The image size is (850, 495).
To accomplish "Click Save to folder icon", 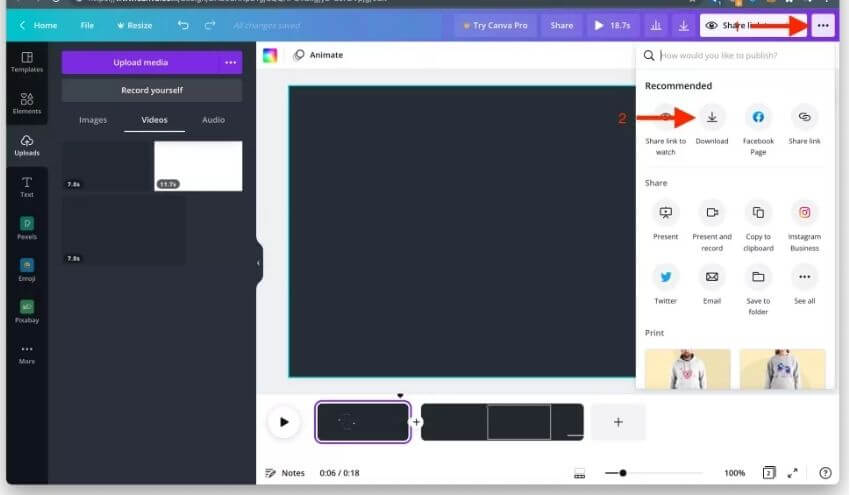I will point(758,277).
